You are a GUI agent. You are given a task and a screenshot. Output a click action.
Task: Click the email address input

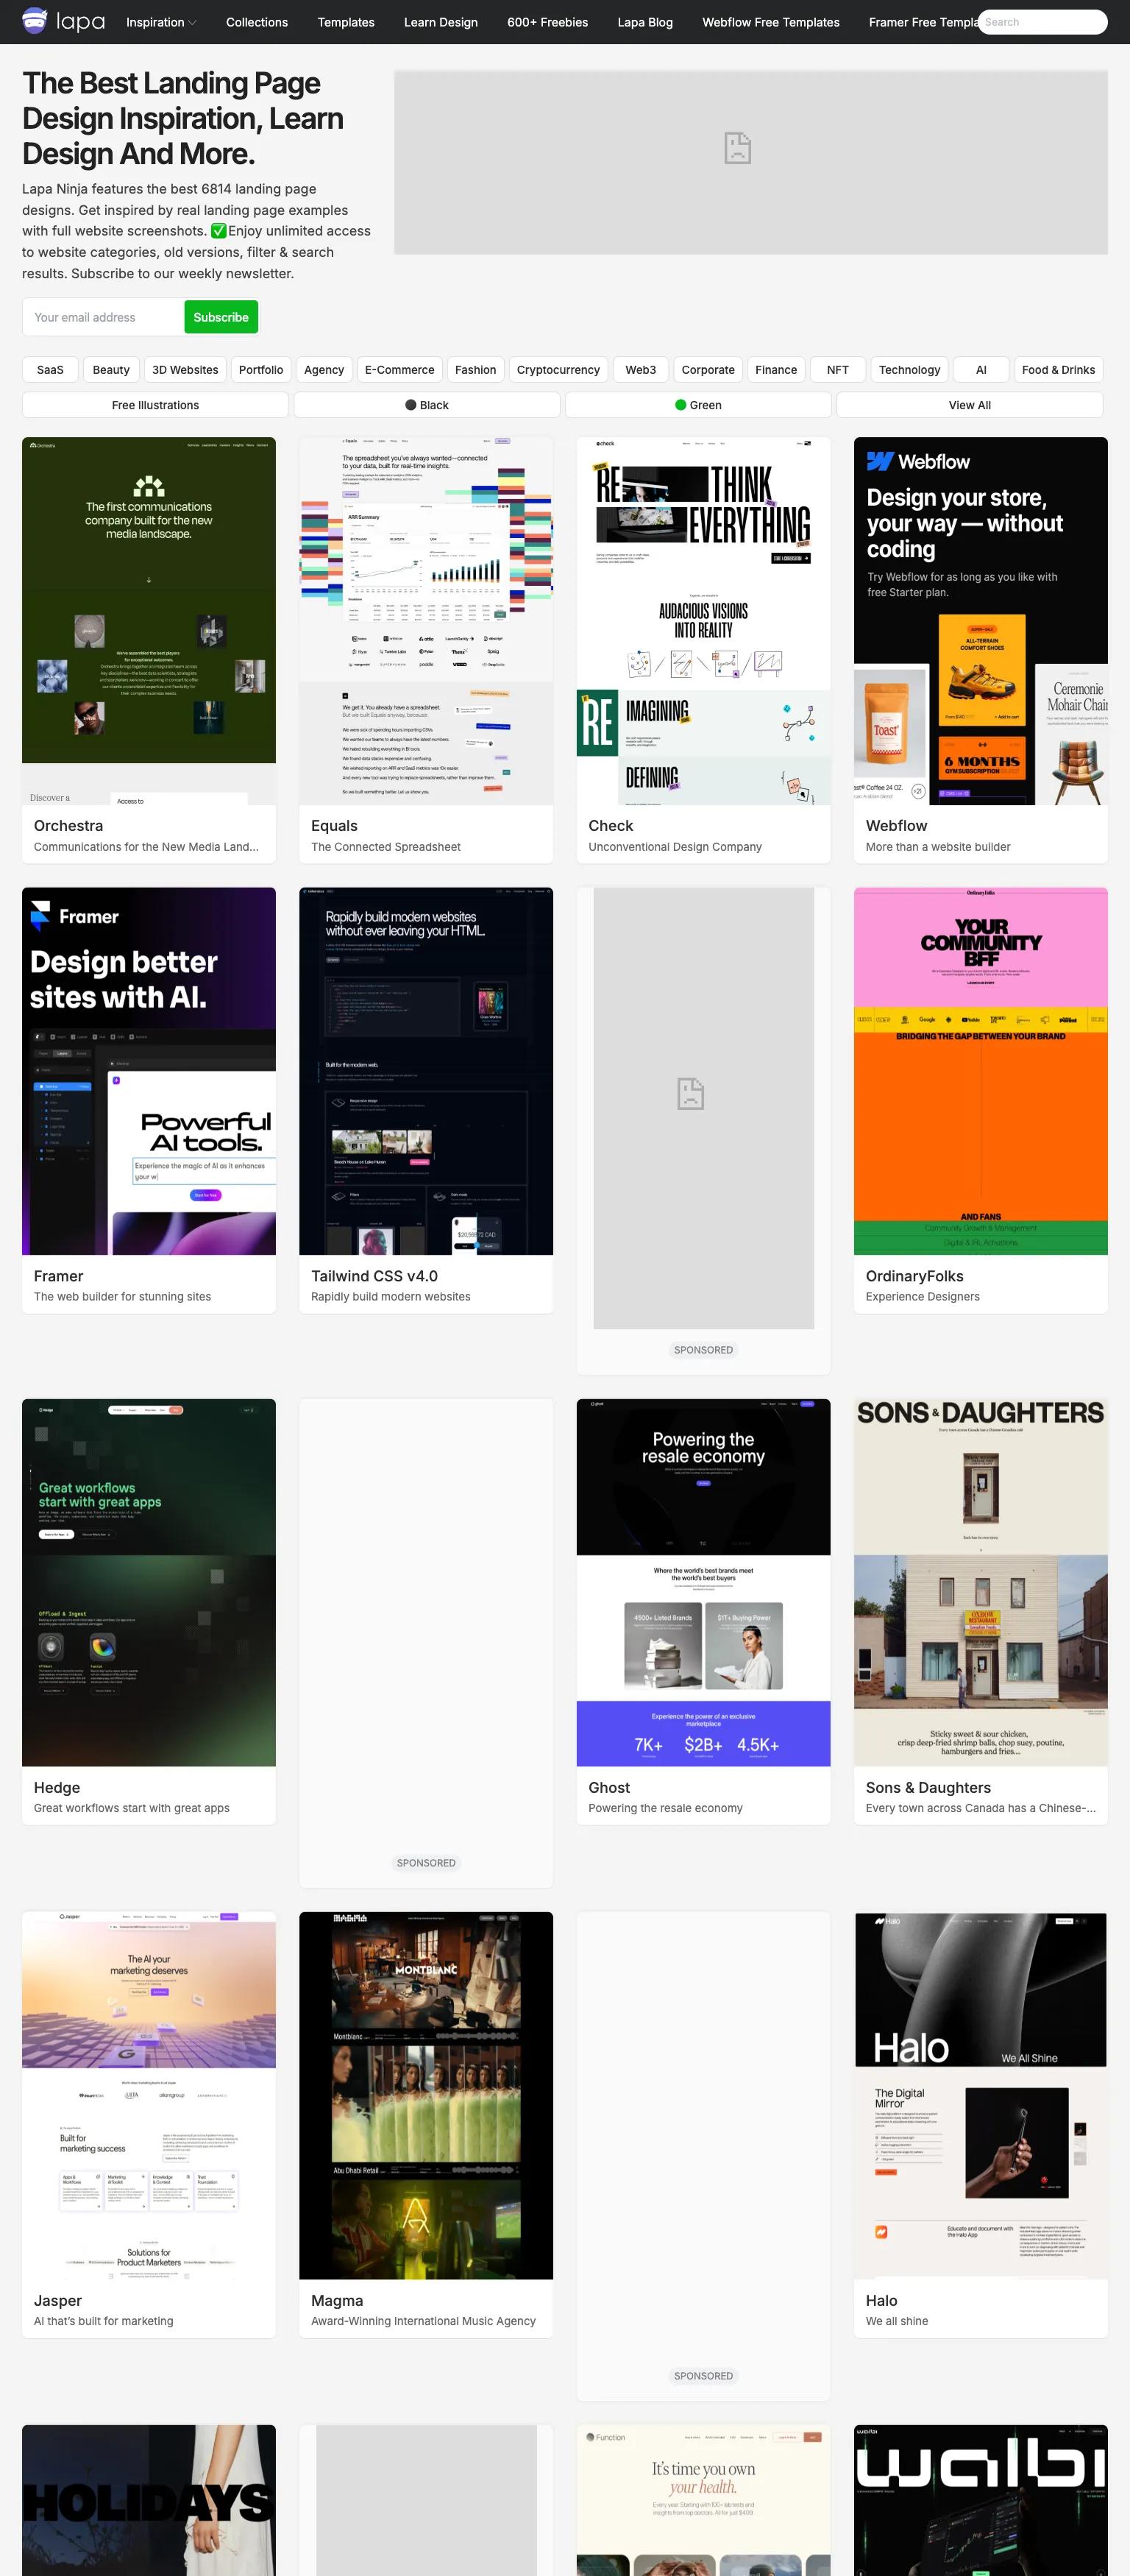103,317
